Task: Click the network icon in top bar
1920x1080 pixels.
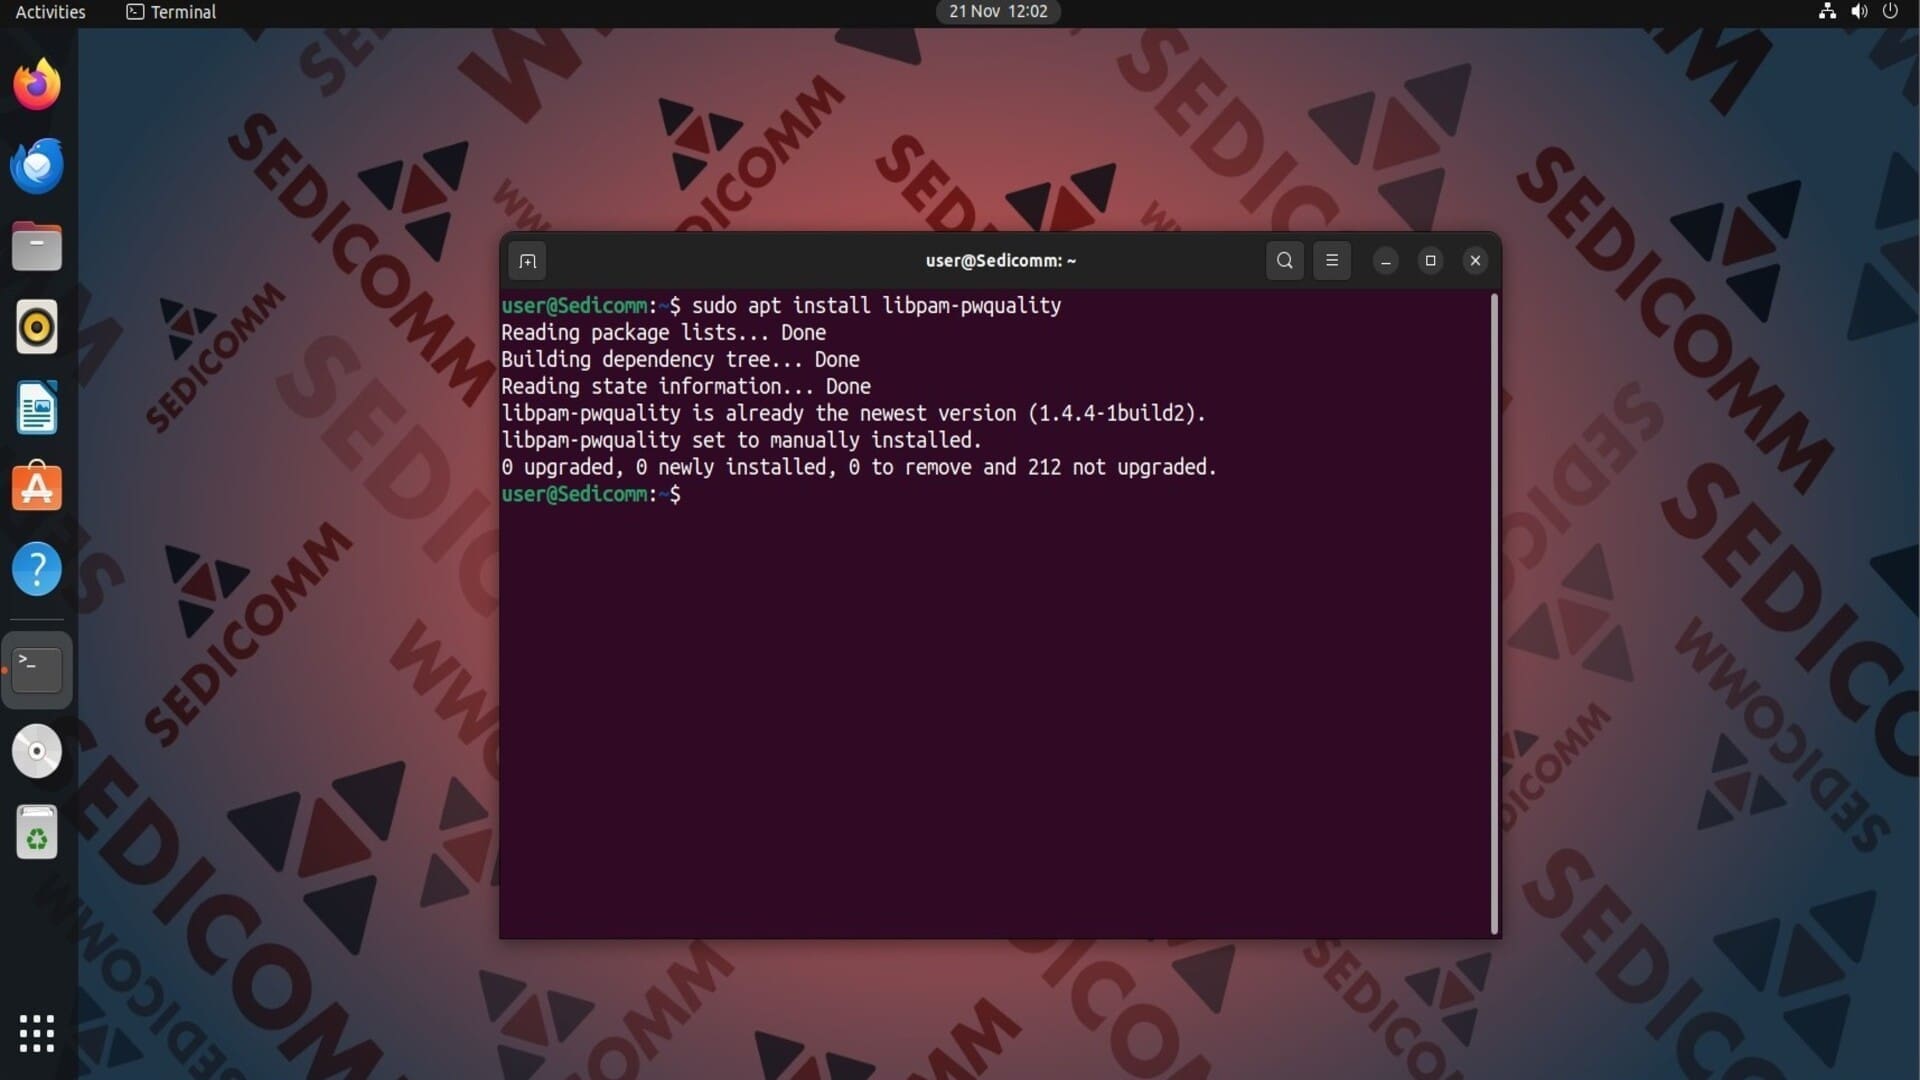Action: point(1827,12)
